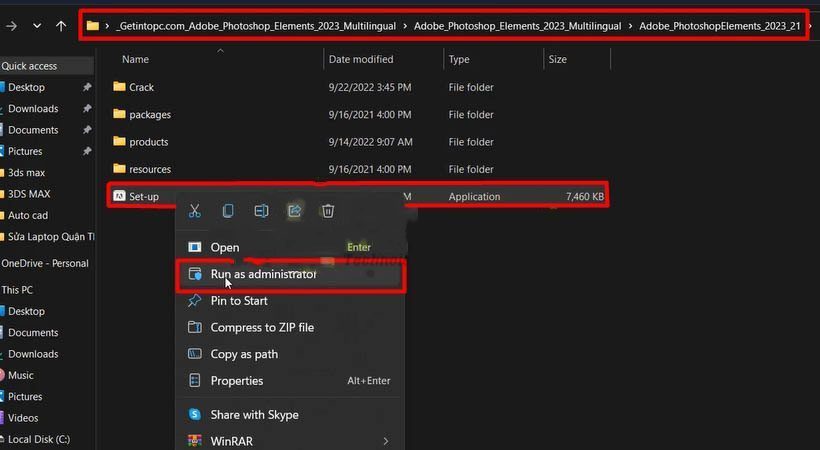Click the Set-up Adobe application icon

pos(119,196)
